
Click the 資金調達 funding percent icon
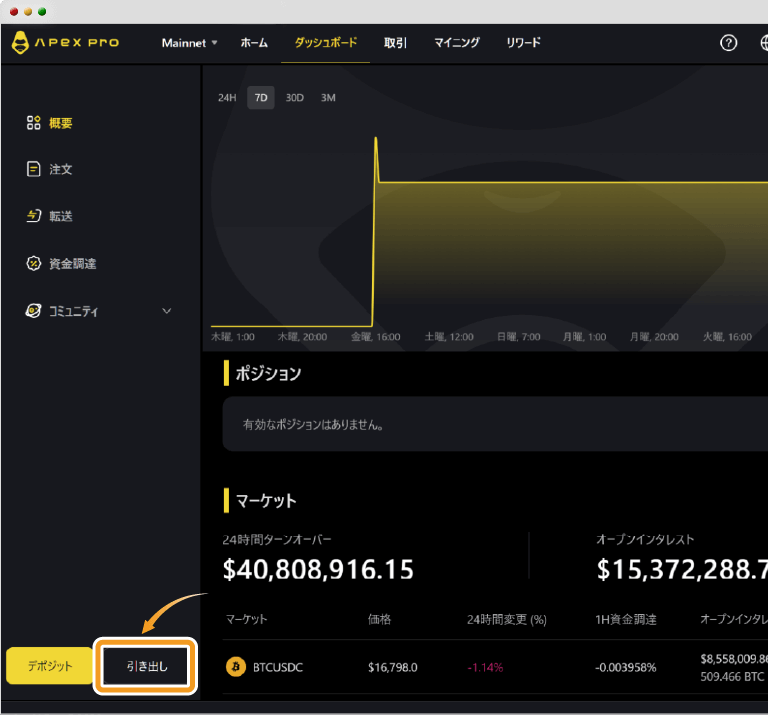point(33,263)
